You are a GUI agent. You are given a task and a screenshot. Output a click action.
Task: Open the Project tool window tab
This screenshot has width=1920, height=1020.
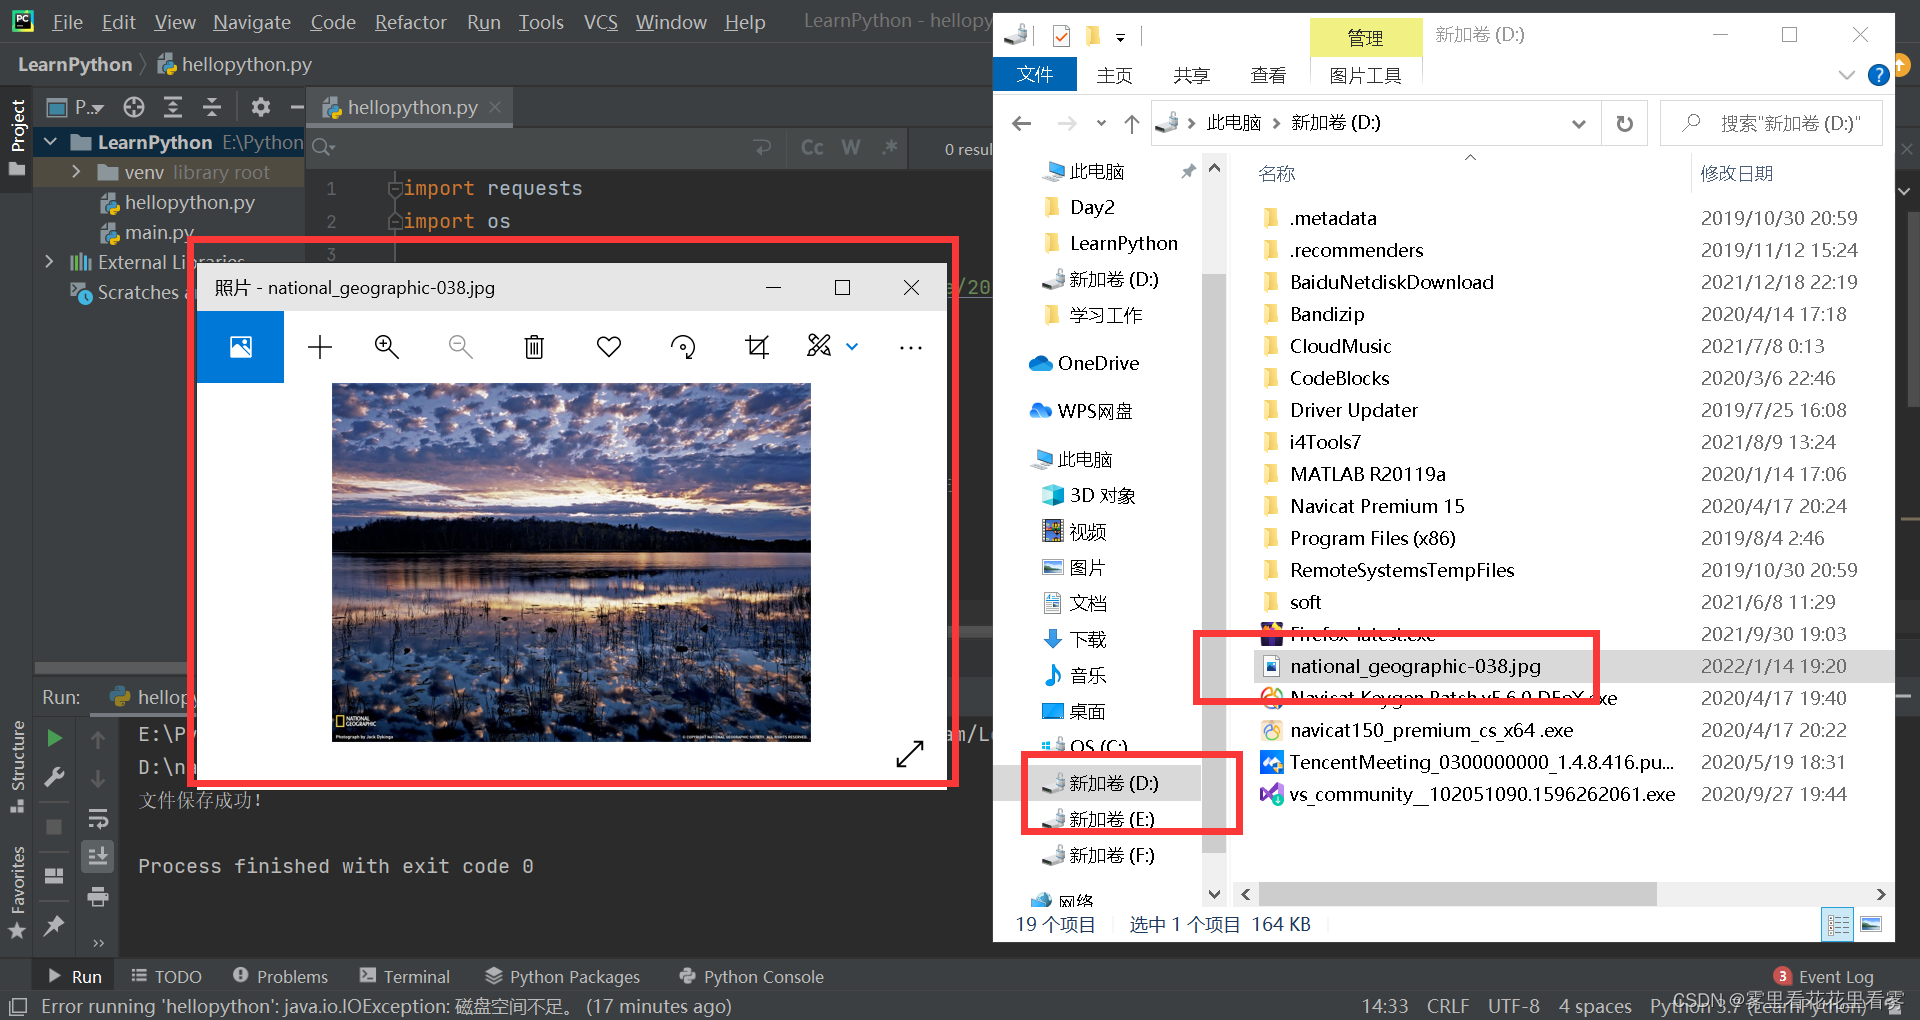(17, 138)
